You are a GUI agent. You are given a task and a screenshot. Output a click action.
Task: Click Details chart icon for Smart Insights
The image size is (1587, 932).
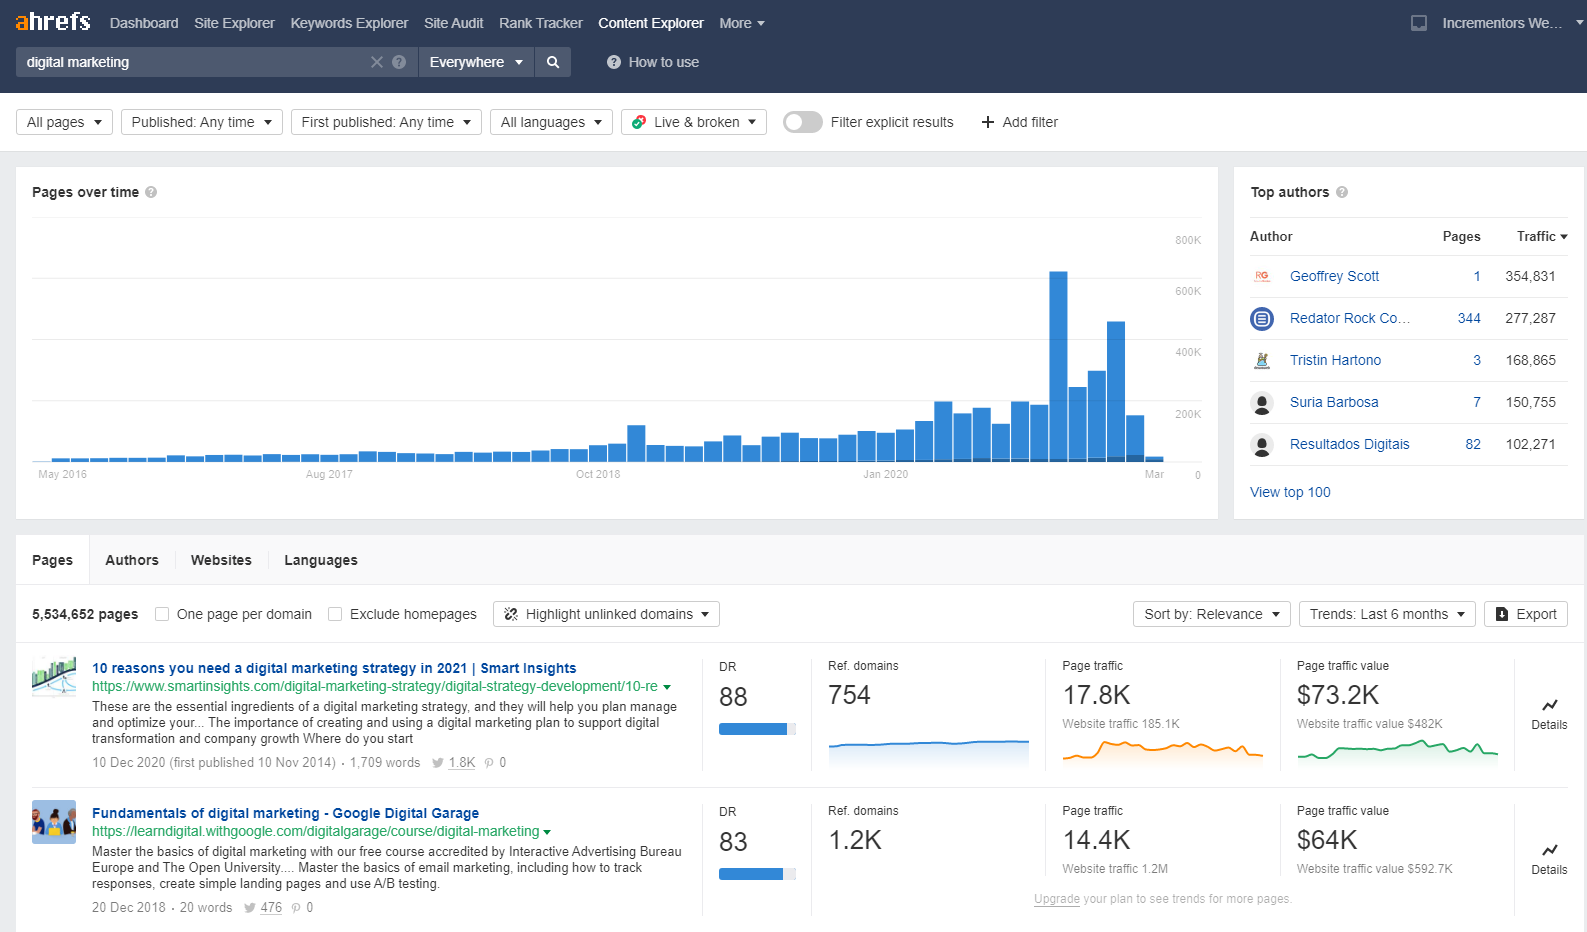coord(1550,705)
